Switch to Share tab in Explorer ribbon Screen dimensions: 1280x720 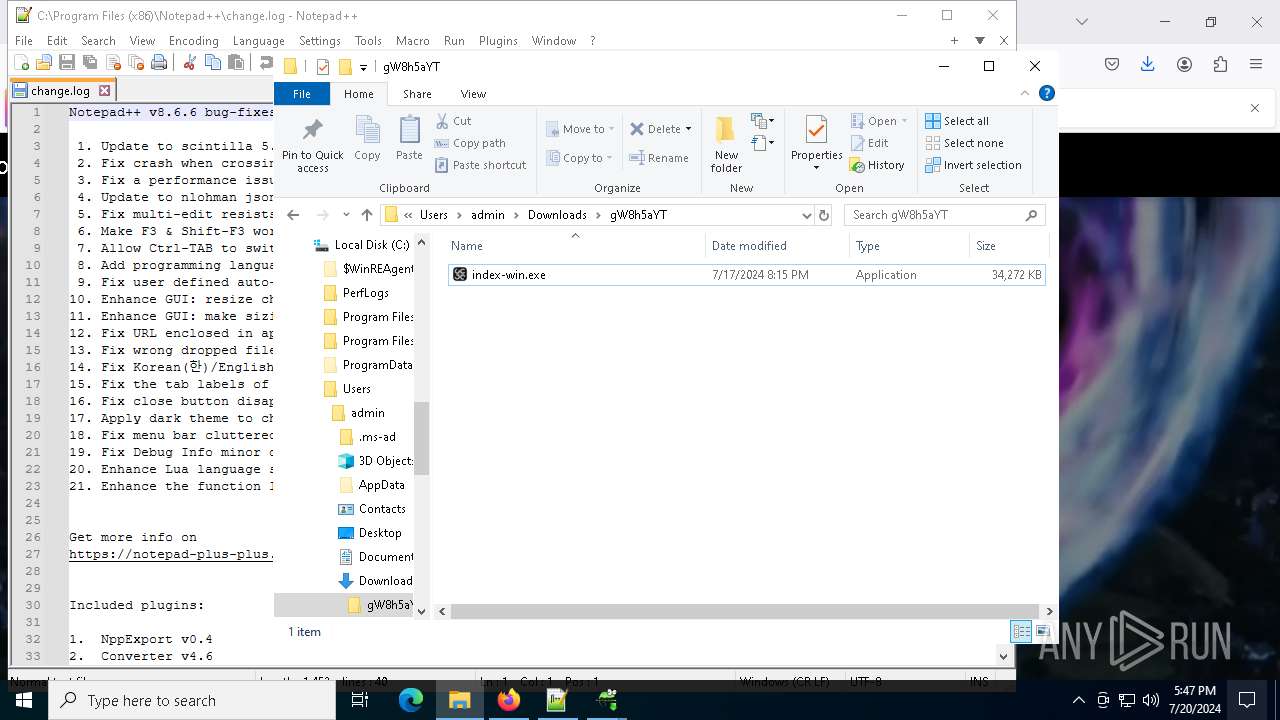point(417,94)
